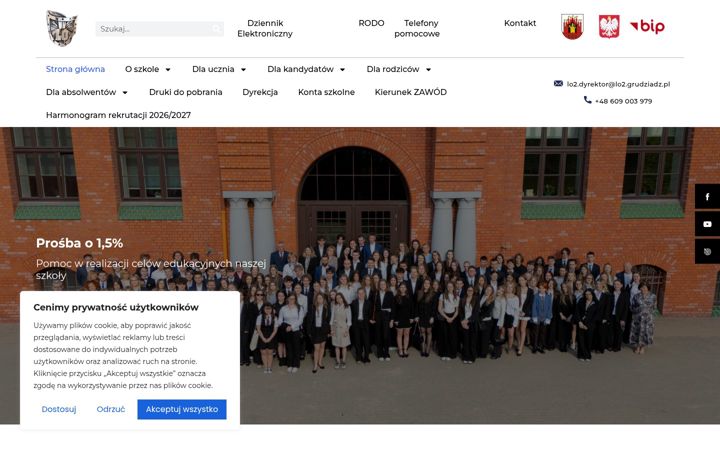This screenshot has width=720, height=450.
Task: Click the envelope email icon
Action: (x=558, y=84)
